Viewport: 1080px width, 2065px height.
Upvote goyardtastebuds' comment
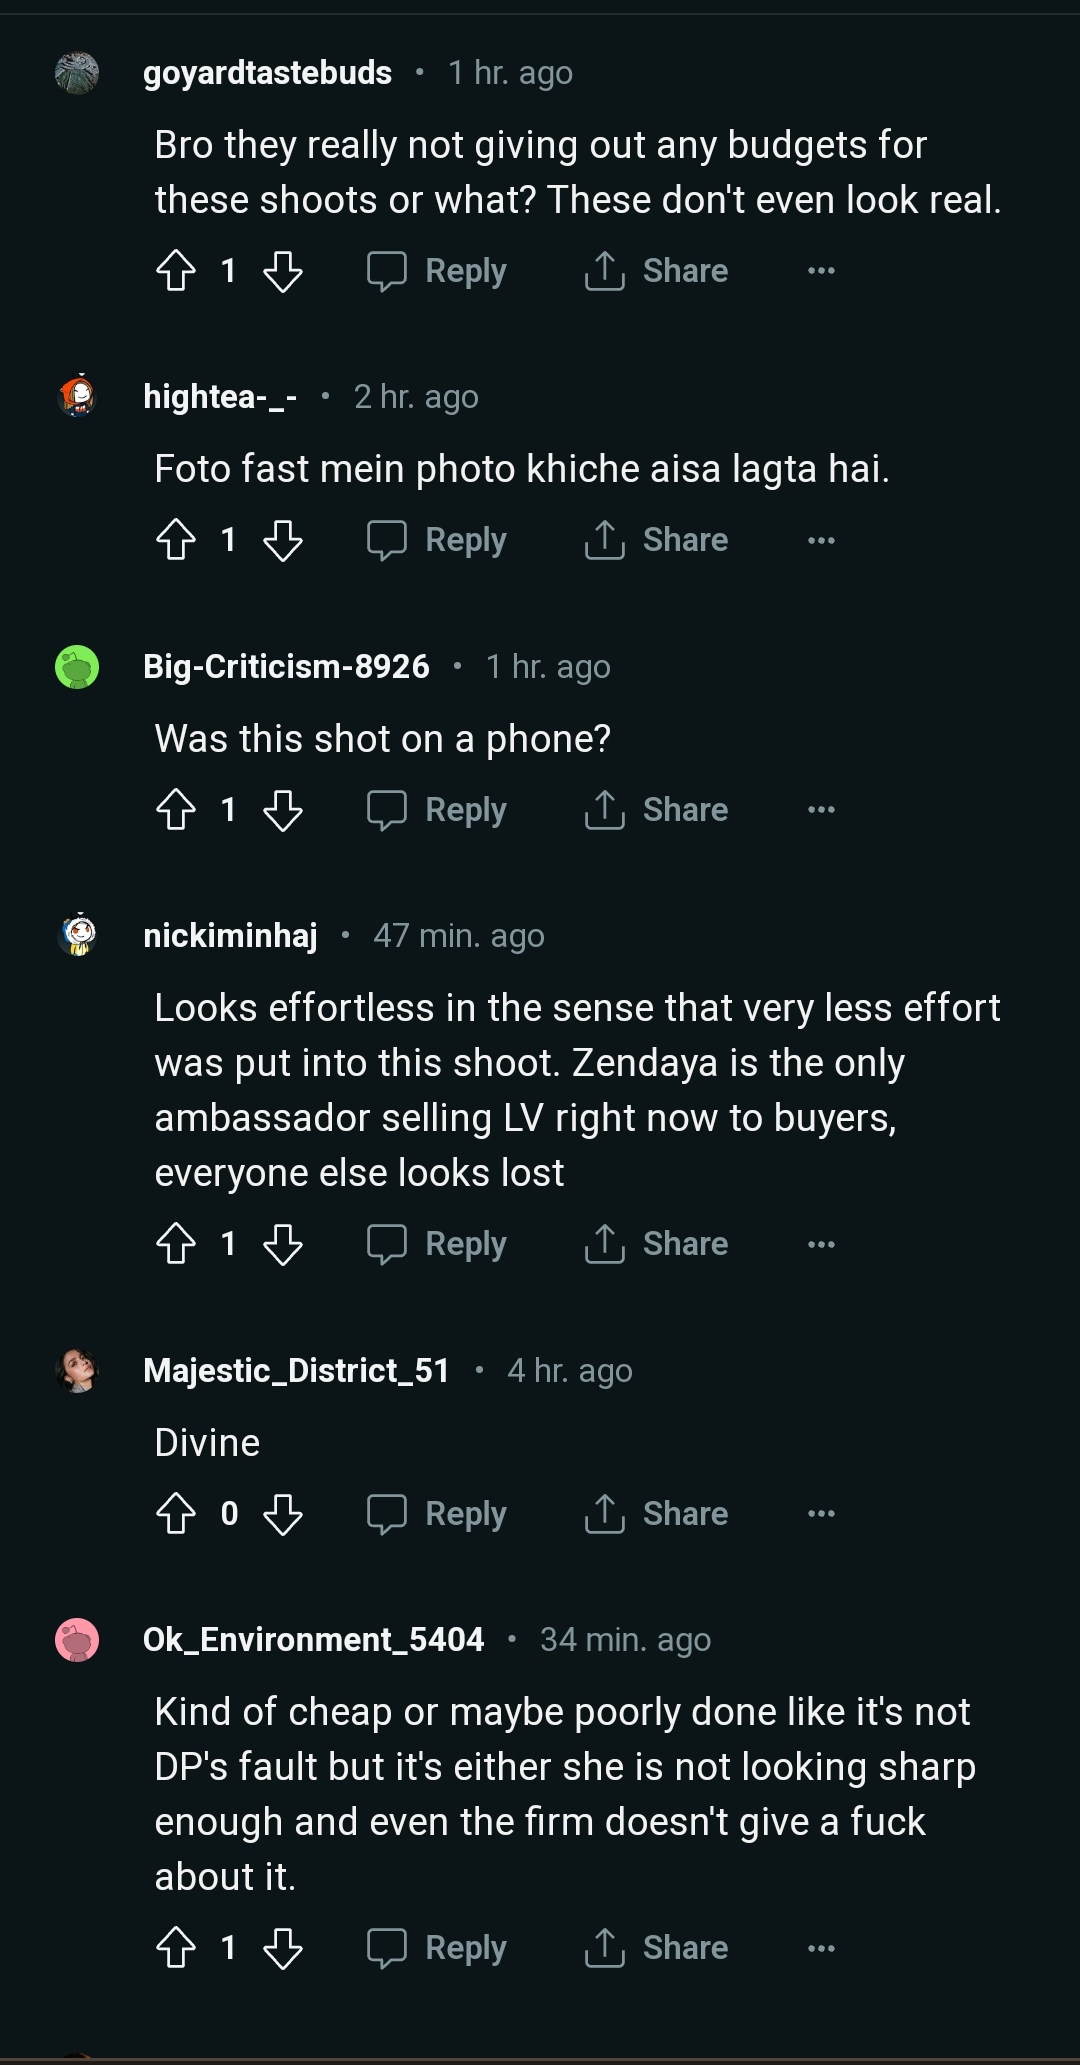coord(176,271)
